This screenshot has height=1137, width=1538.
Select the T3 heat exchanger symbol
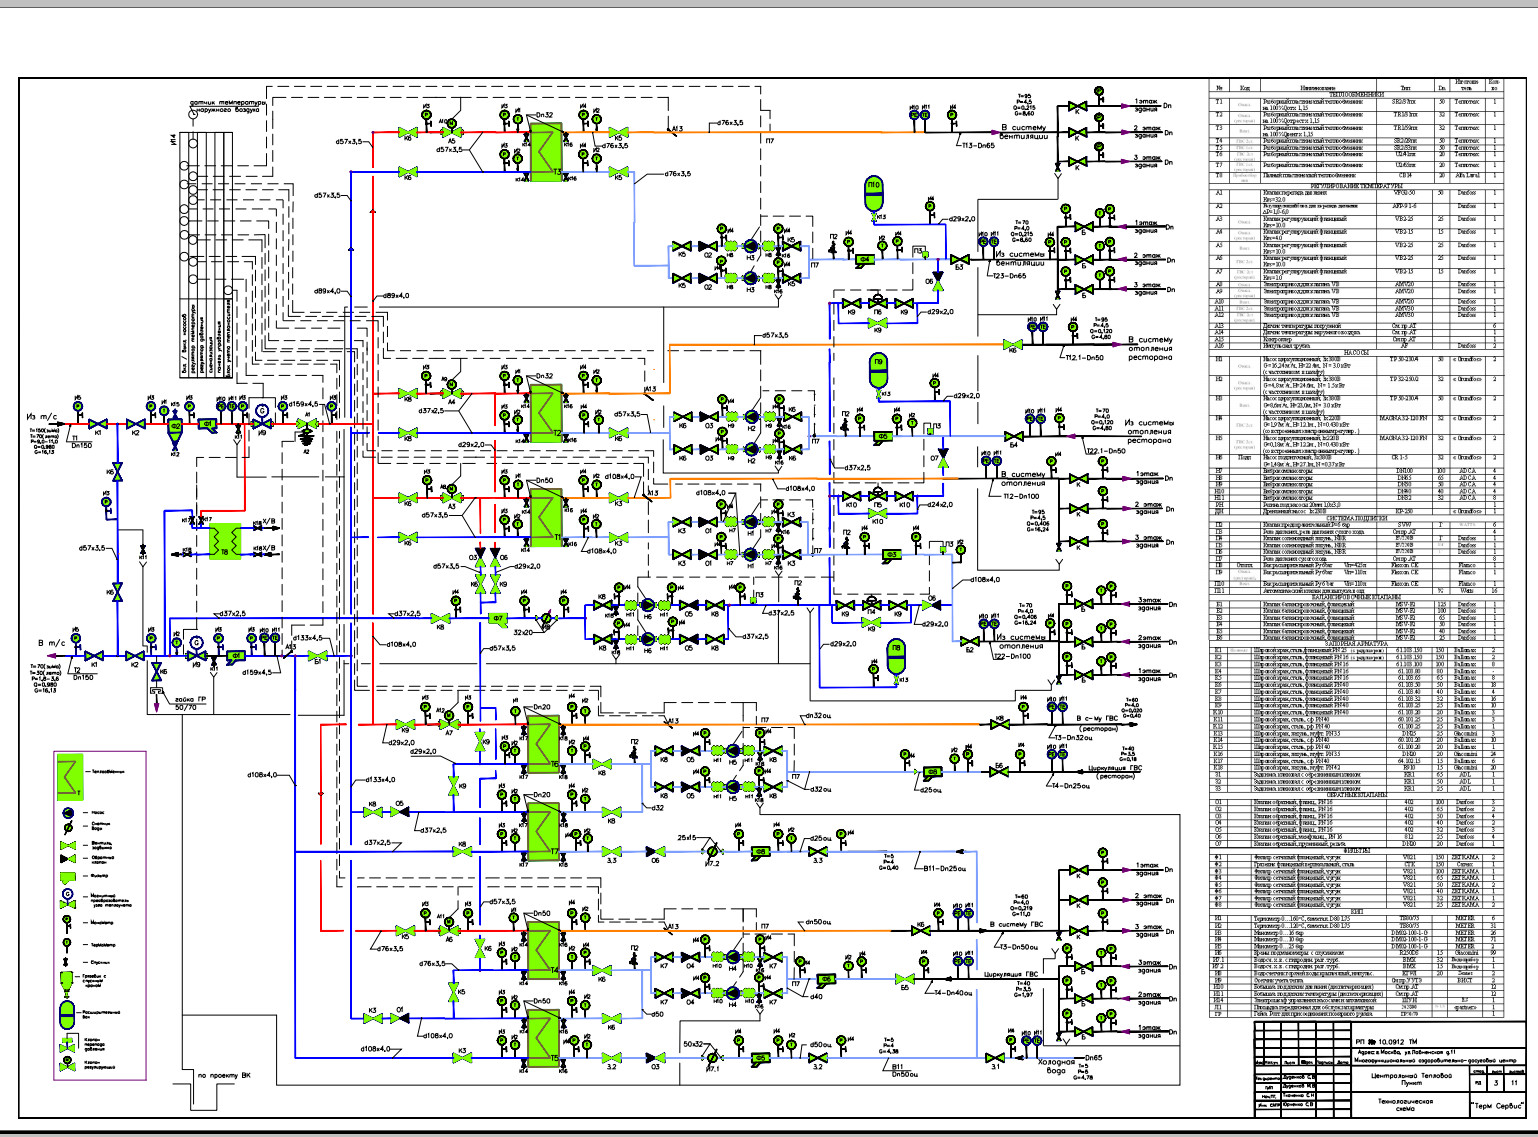coord(545,150)
